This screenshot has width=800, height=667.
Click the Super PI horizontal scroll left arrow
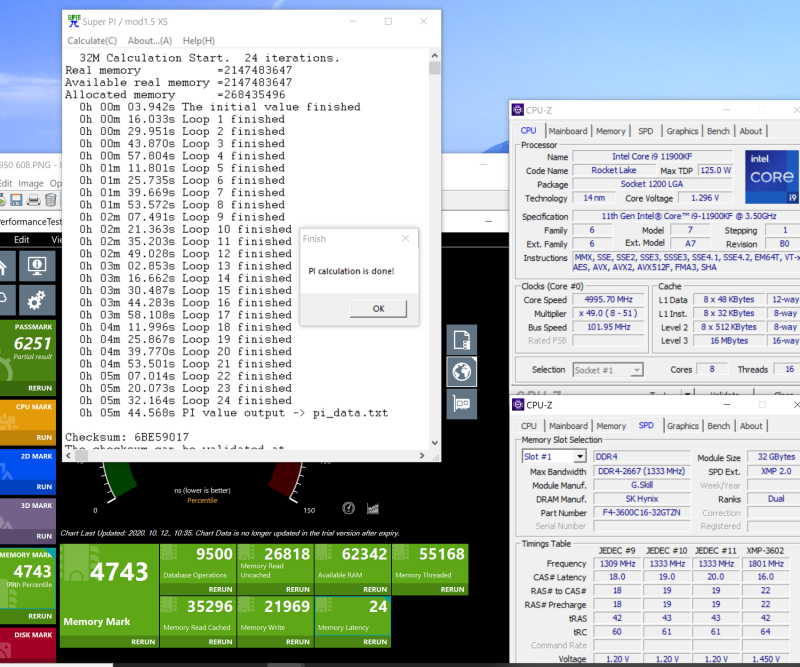coord(70,456)
